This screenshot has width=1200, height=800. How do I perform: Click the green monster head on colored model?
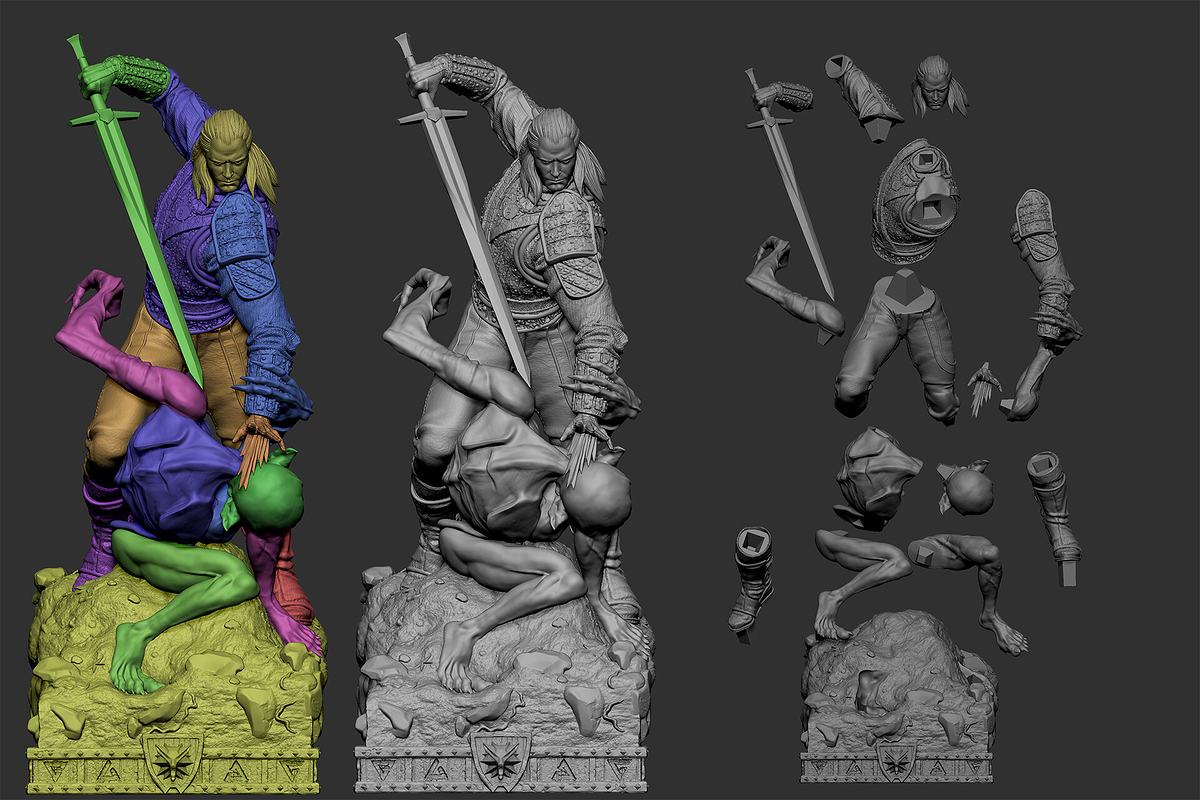coord(268,496)
